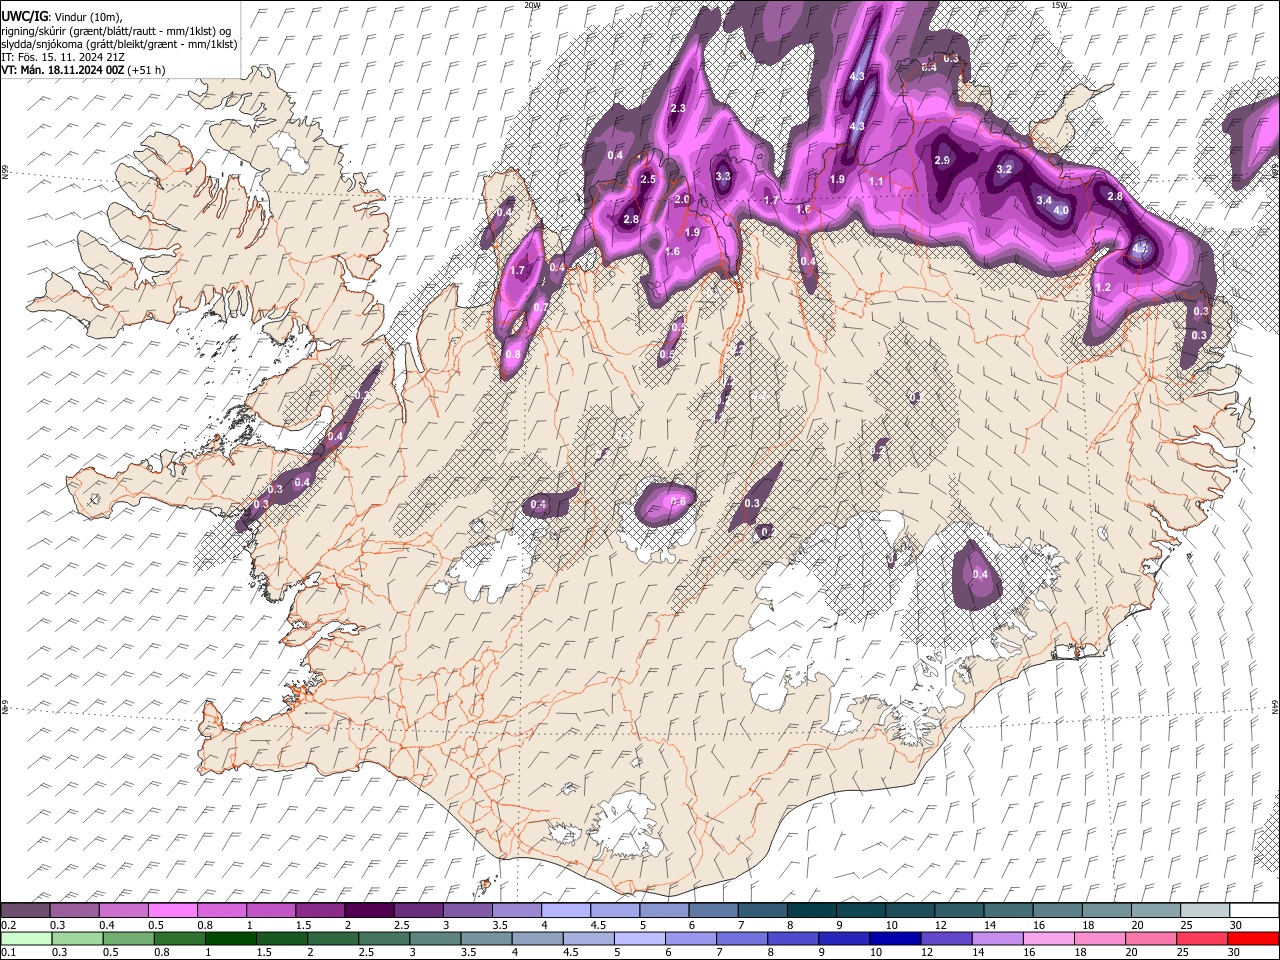Click the 2.9 precipitation value on the map

[x=942, y=160]
